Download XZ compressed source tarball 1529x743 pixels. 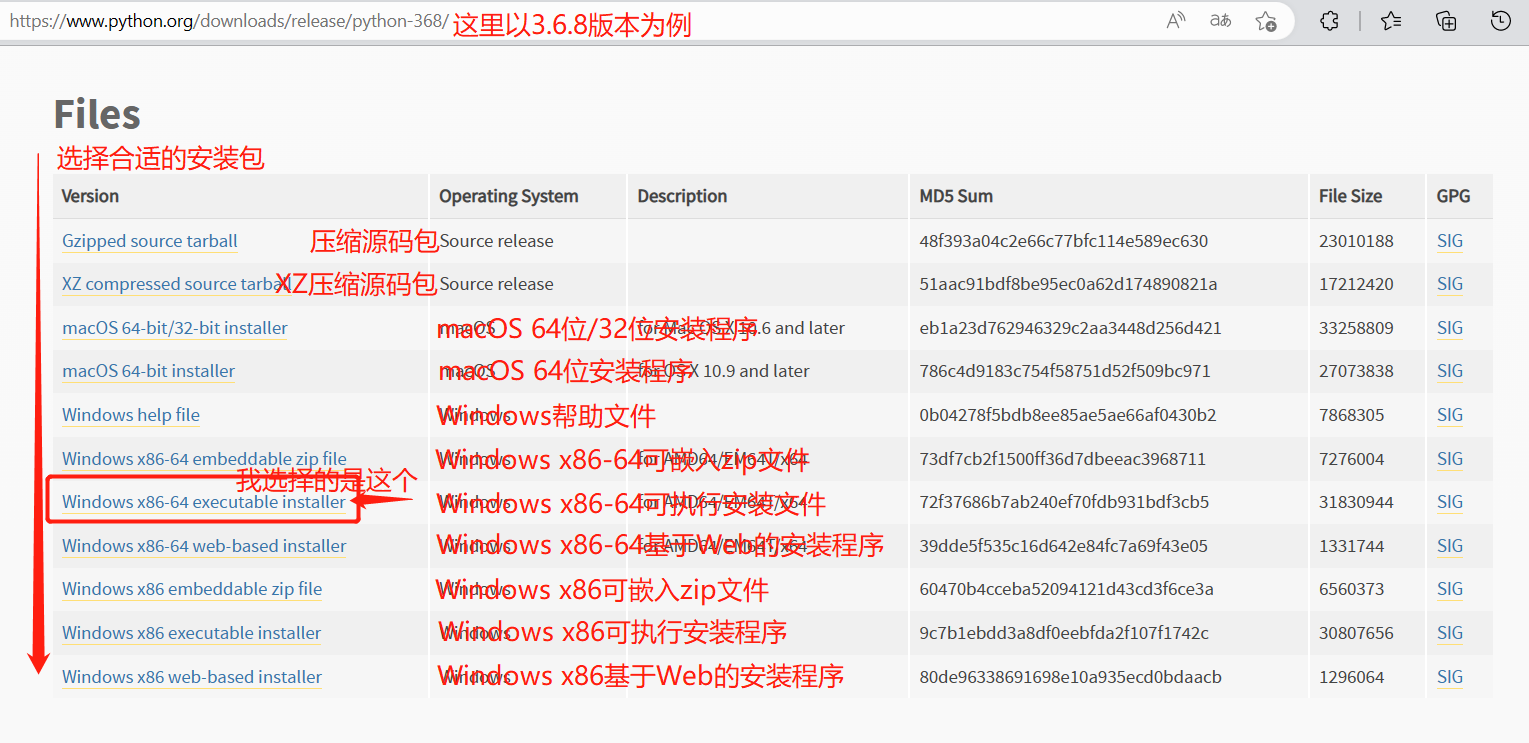click(175, 284)
